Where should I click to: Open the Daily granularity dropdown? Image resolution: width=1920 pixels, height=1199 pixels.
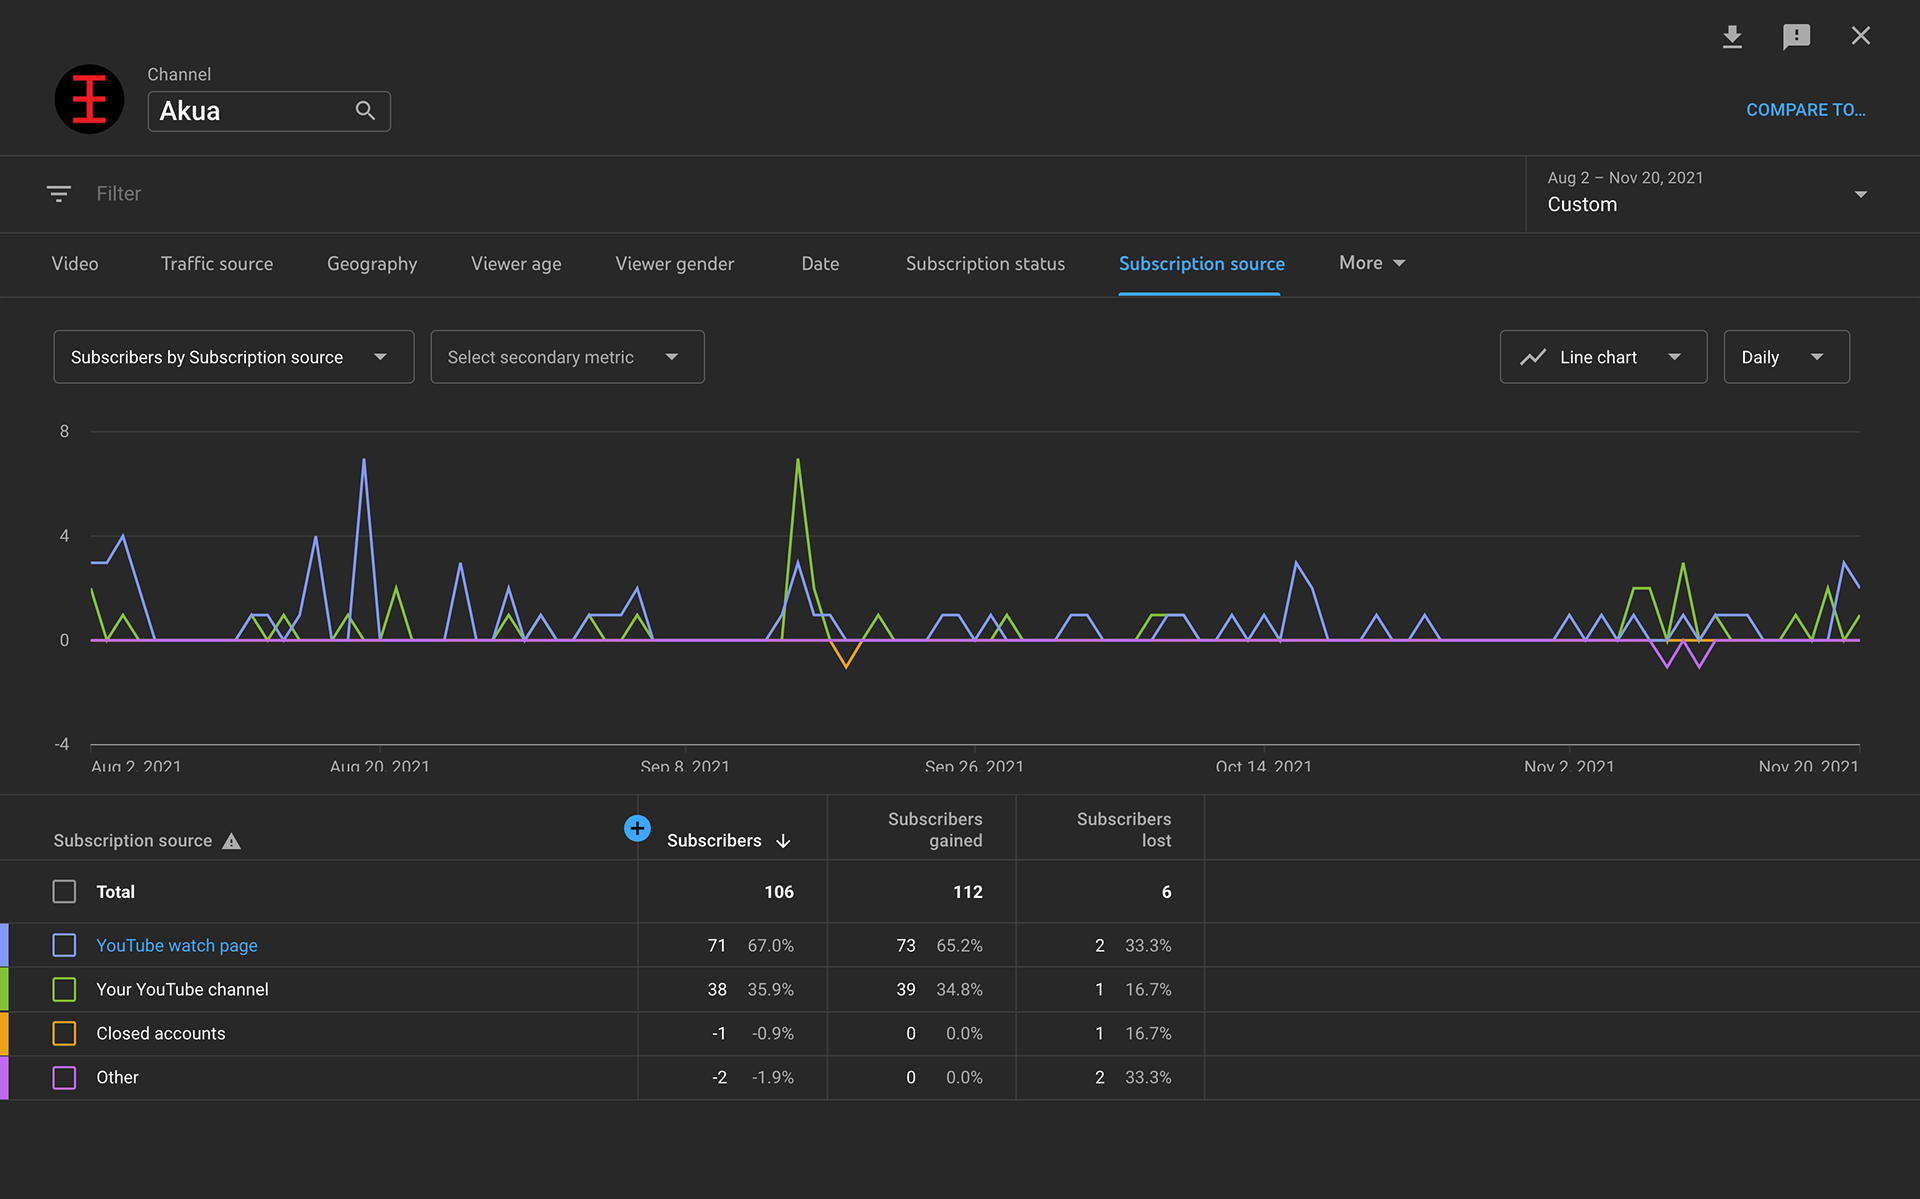click(1786, 357)
